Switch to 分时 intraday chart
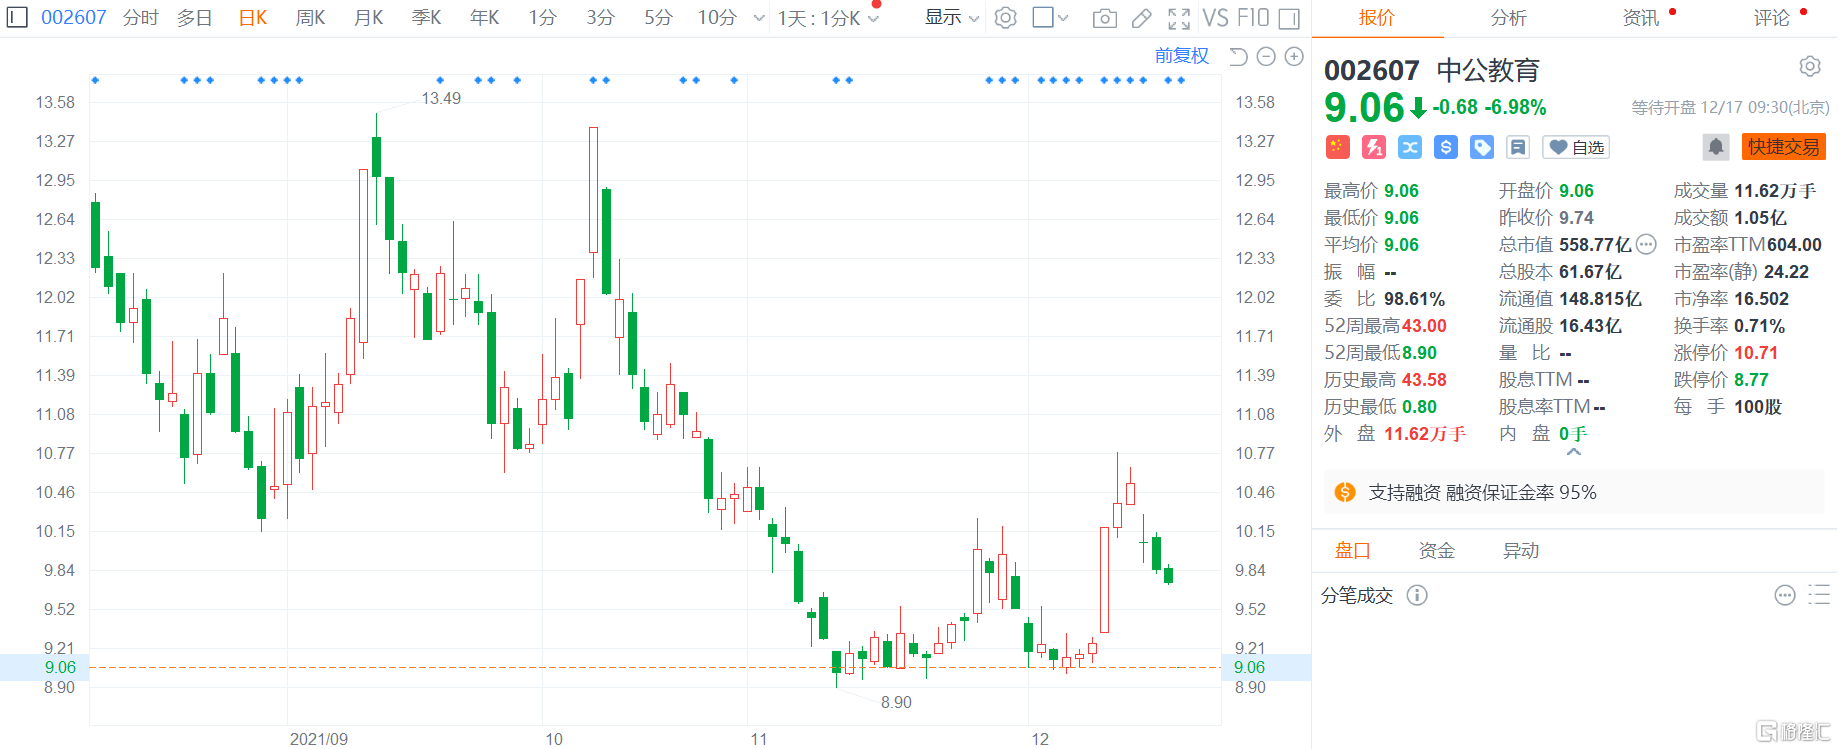This screenshot has height=749, width=1838. (141, 18)
